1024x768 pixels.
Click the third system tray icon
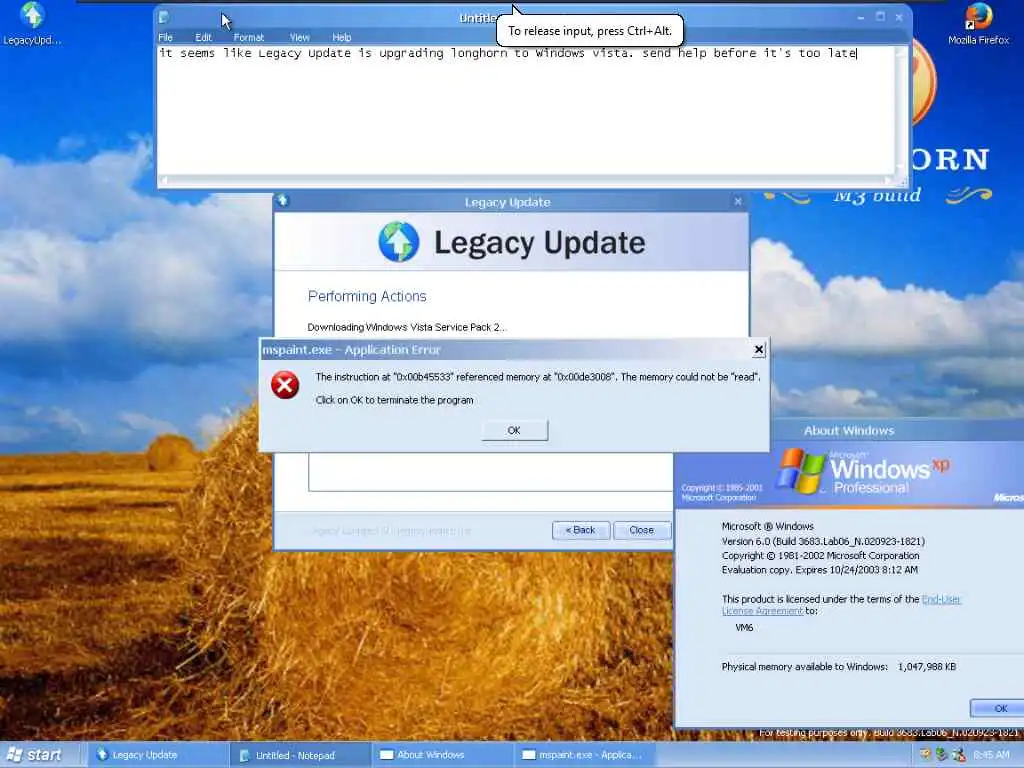point(958,755)
